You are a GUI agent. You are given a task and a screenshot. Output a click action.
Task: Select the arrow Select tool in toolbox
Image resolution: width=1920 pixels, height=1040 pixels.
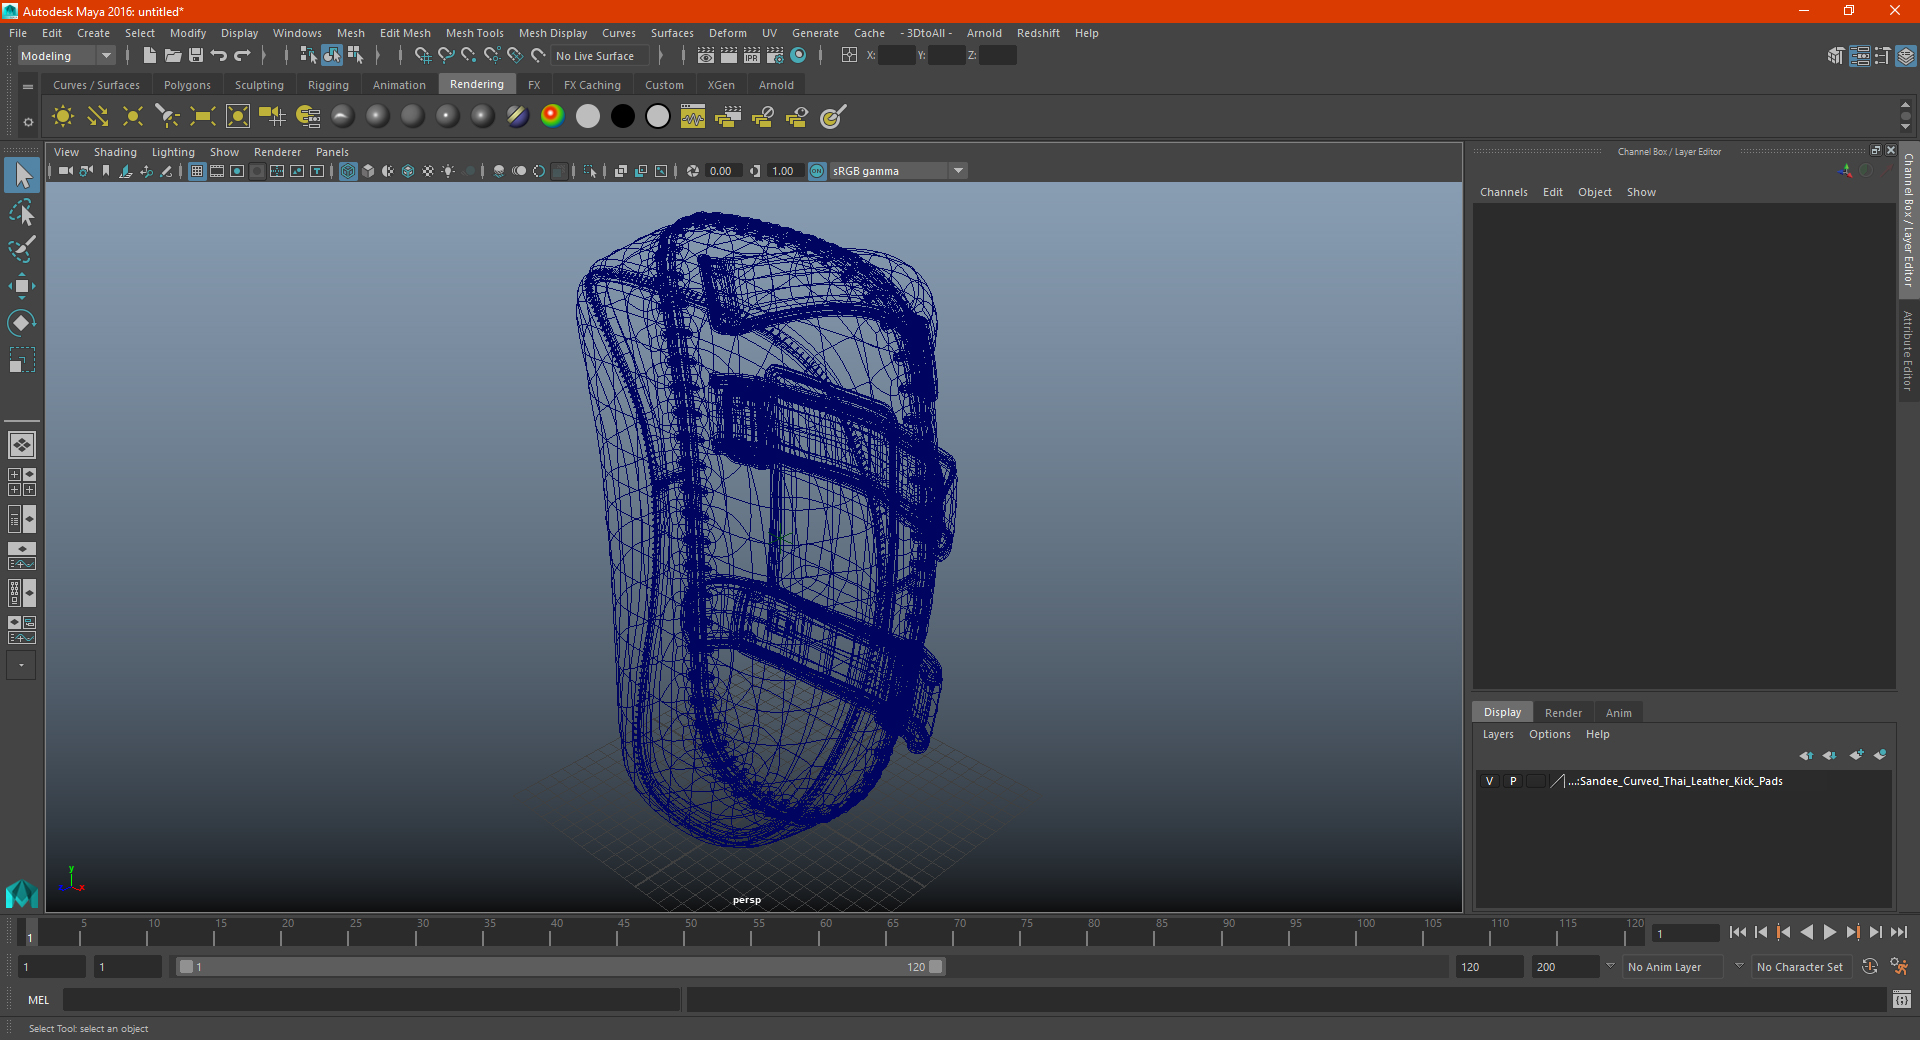(x=22, y=176)
